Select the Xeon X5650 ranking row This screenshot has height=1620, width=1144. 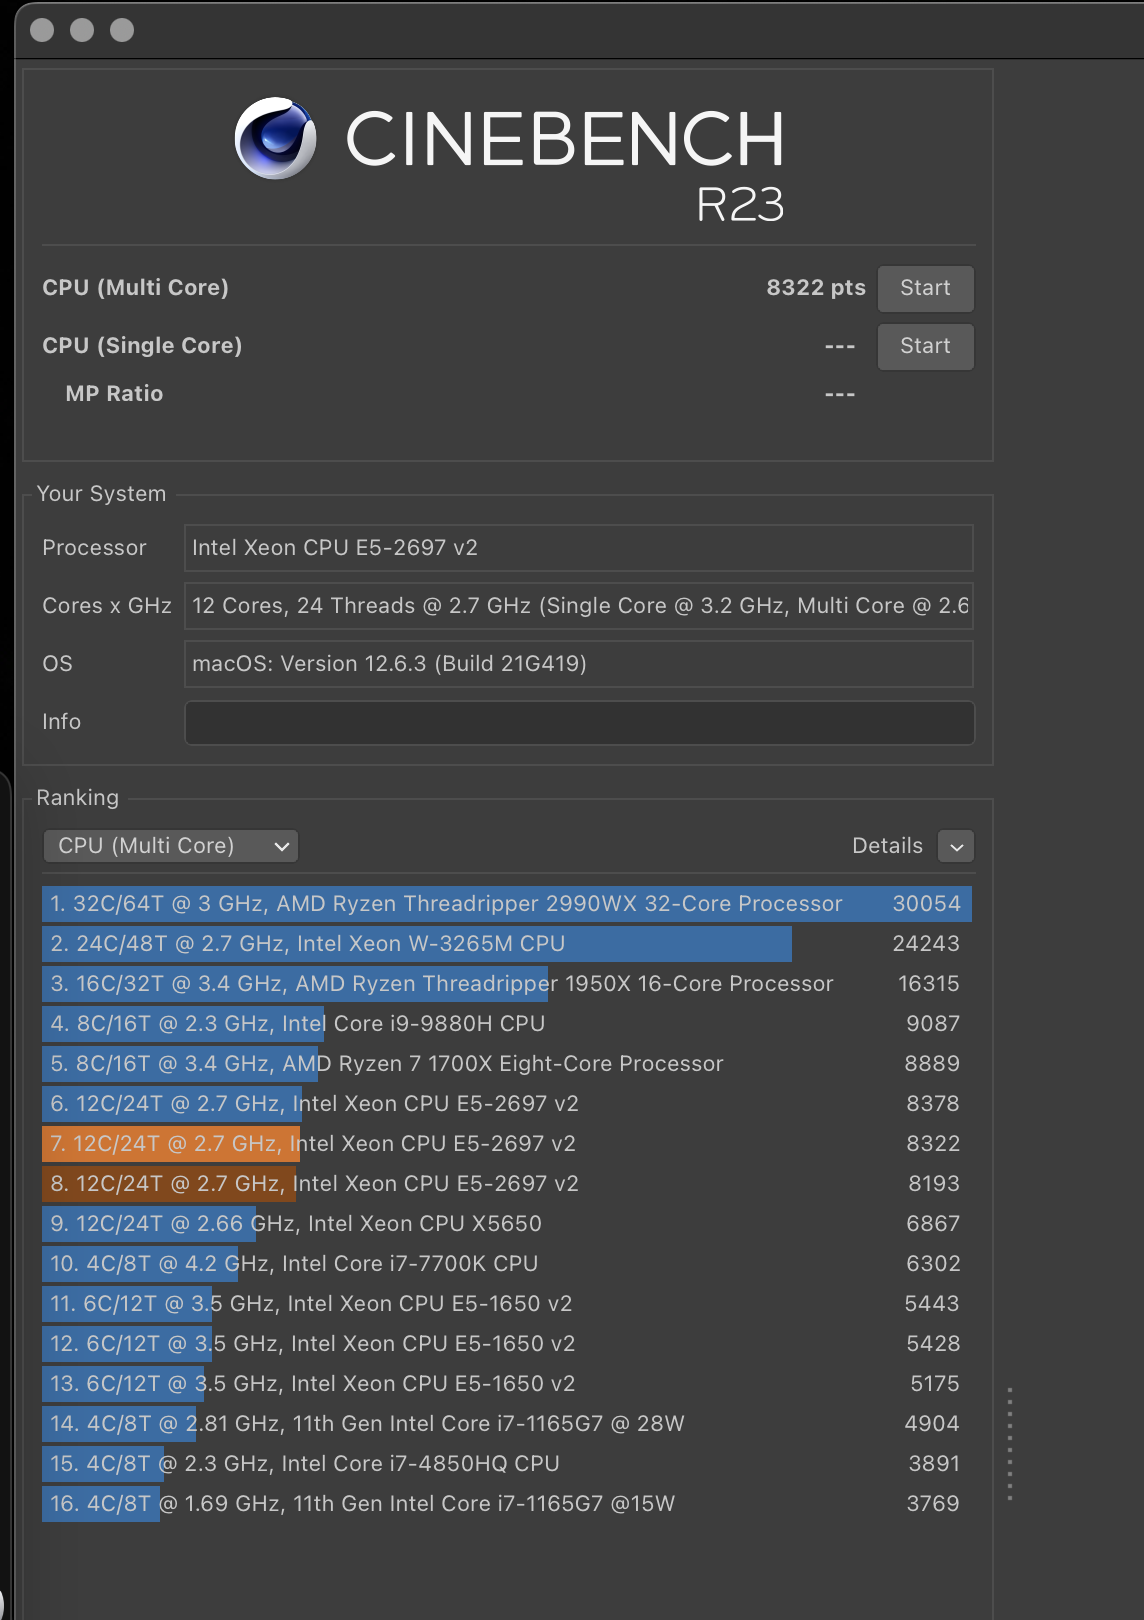coord(507,1224)
